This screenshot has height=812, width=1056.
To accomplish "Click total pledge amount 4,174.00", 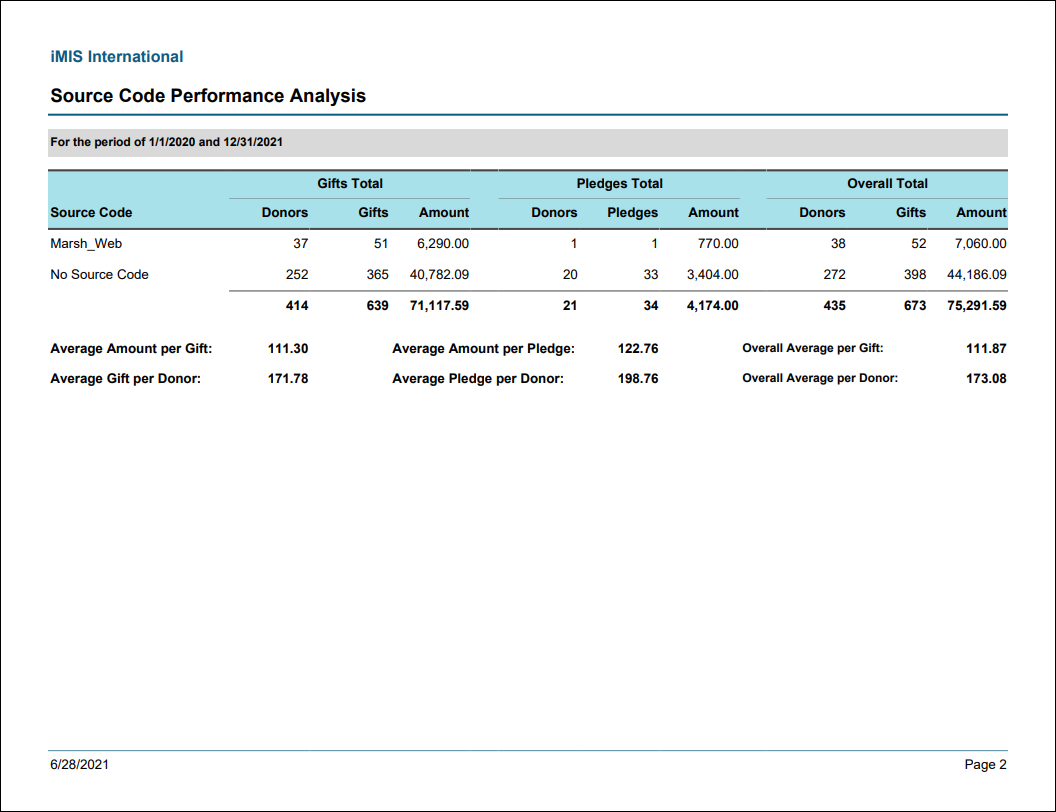I will pyautogui.click(x=713, y=306).
